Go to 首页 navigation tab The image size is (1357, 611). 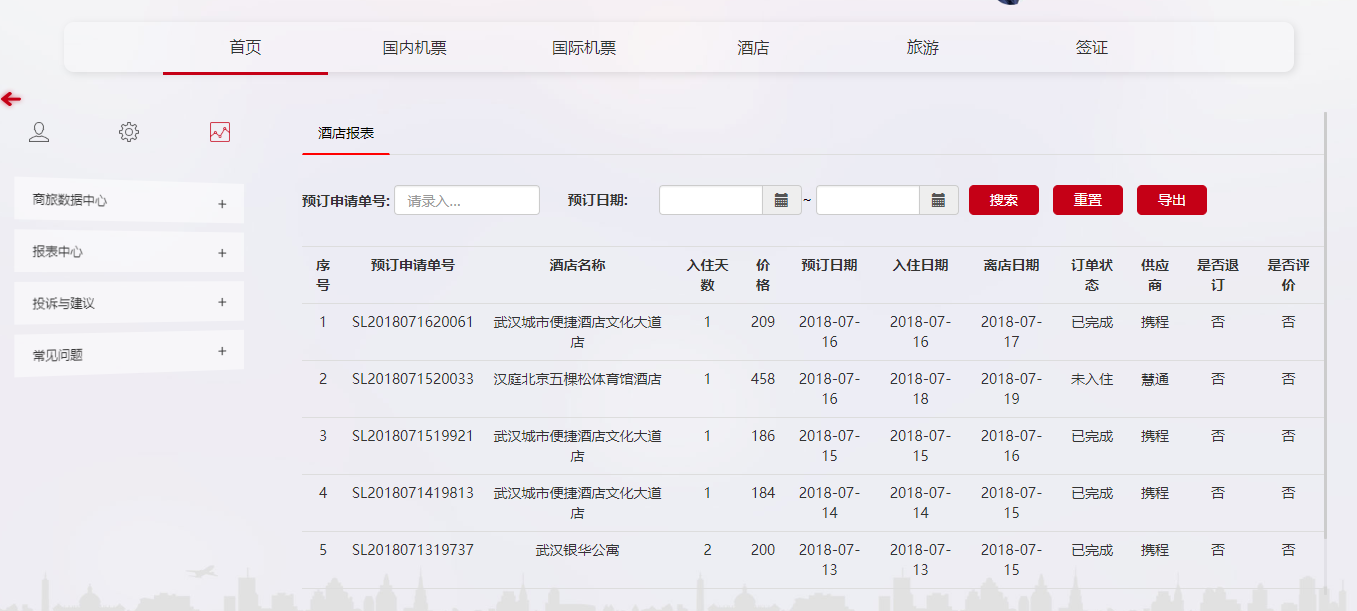[x=245, y=47]
